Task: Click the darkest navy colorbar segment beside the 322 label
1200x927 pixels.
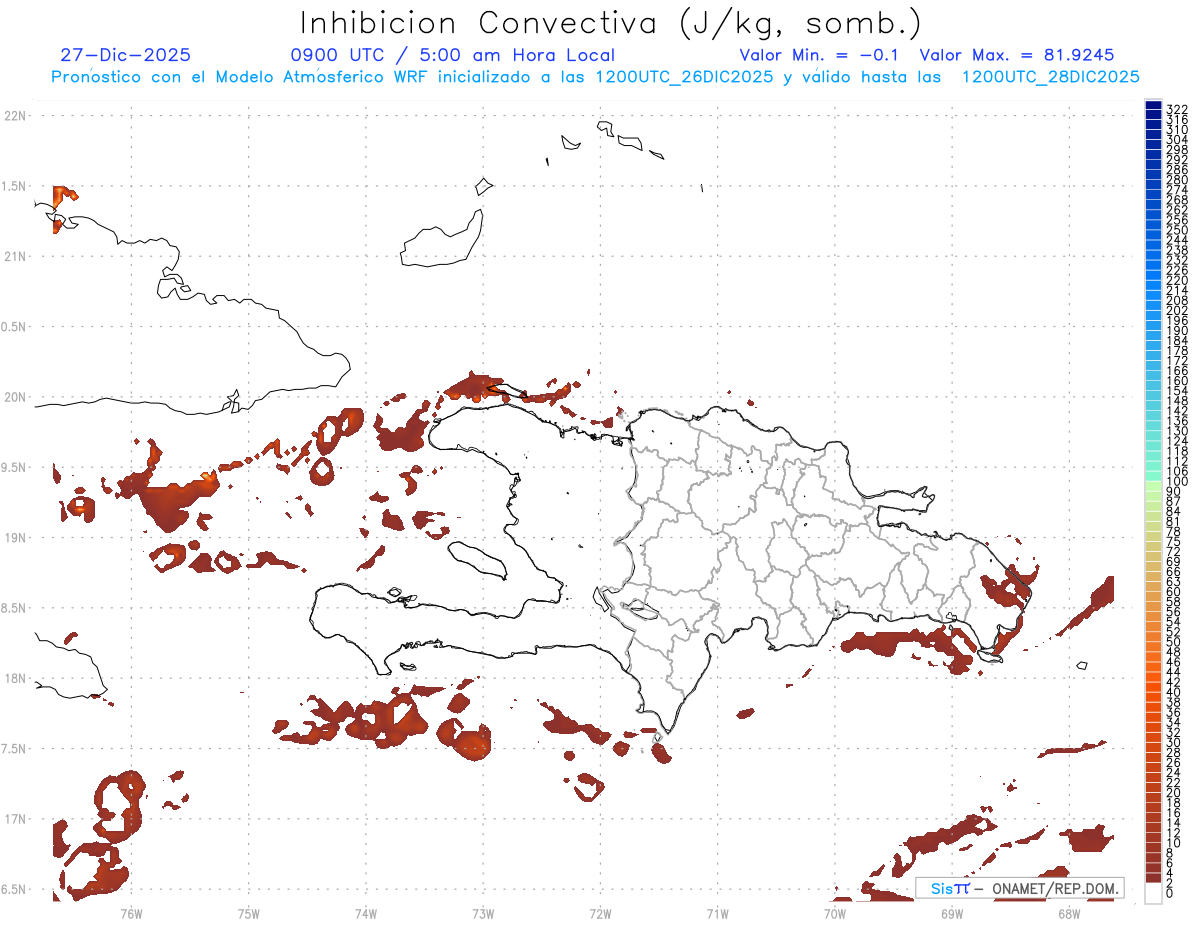Action: click(x=1153, y=105)
